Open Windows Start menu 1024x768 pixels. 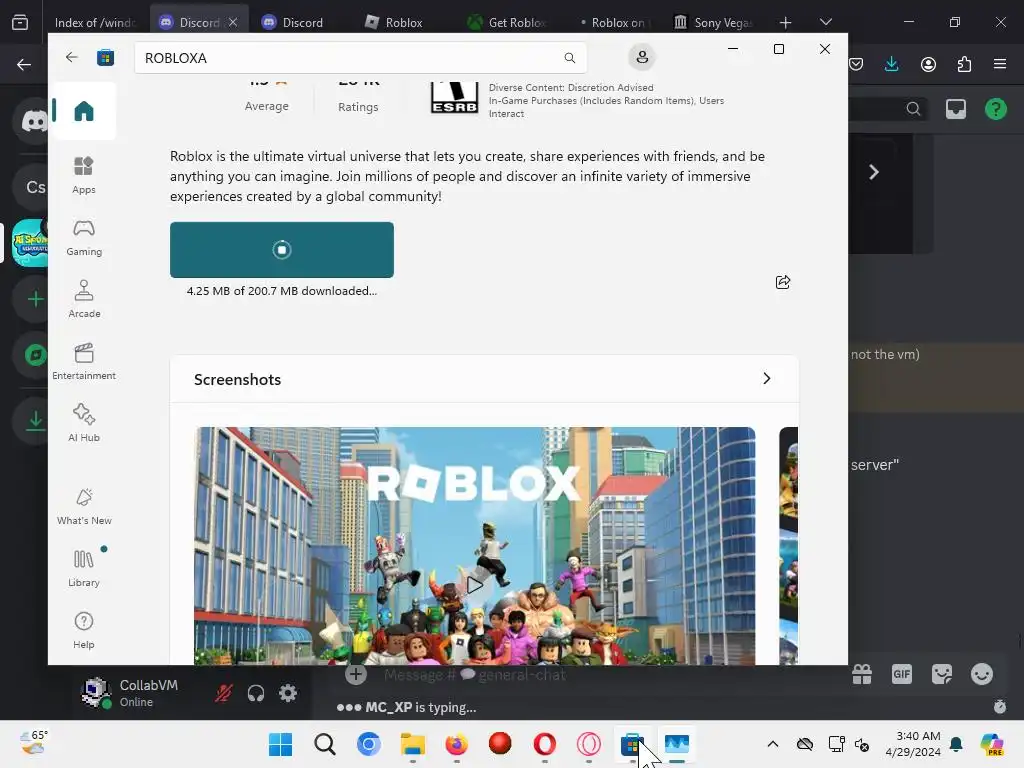280,744
